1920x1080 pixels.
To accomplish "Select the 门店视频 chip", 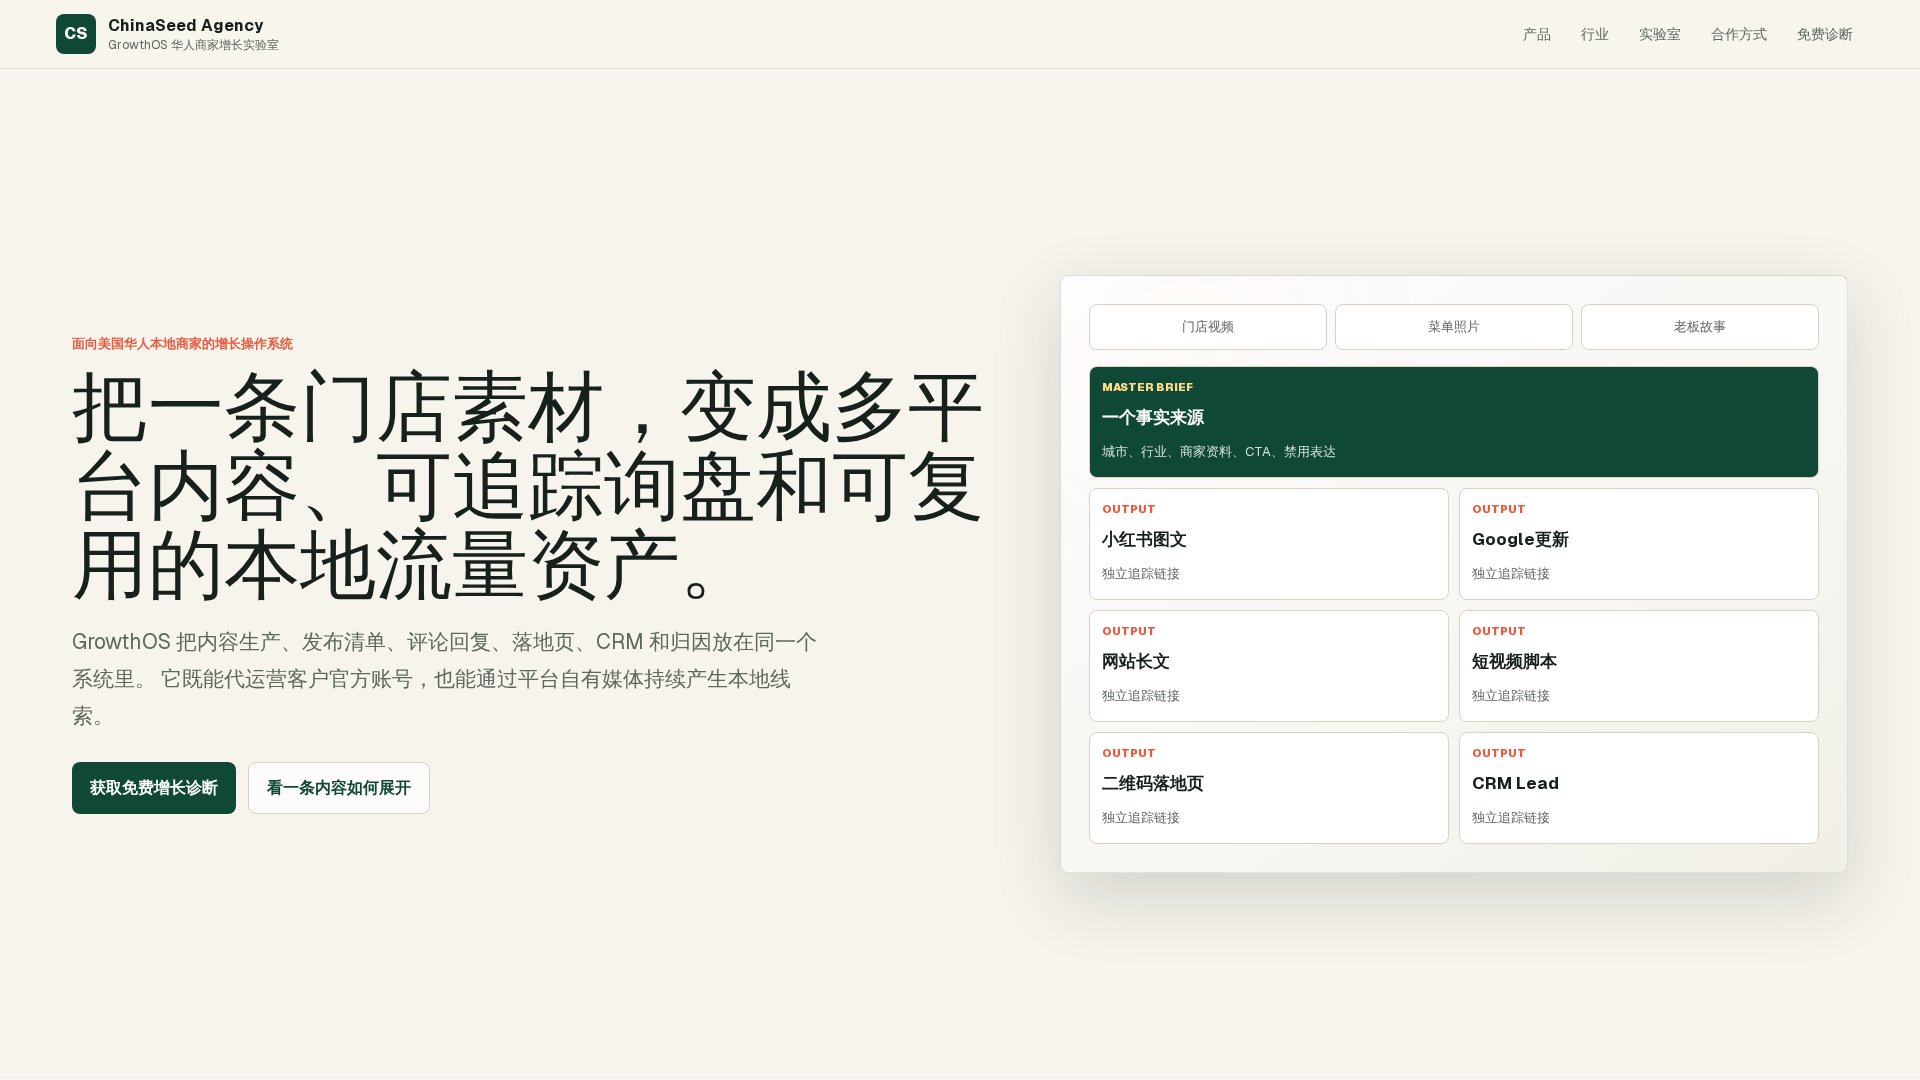I will click(x=1208, y=327).
